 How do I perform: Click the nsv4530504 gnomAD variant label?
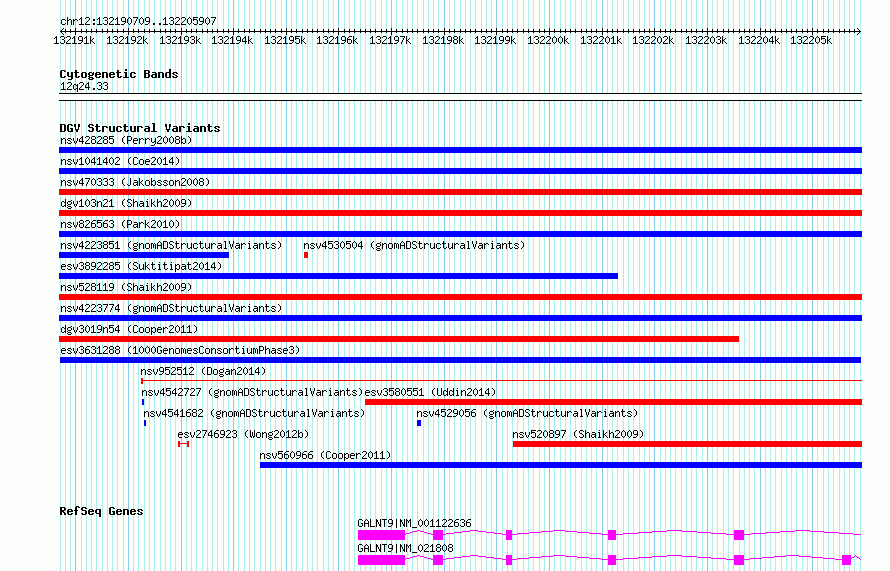click(x=414, y=245)
